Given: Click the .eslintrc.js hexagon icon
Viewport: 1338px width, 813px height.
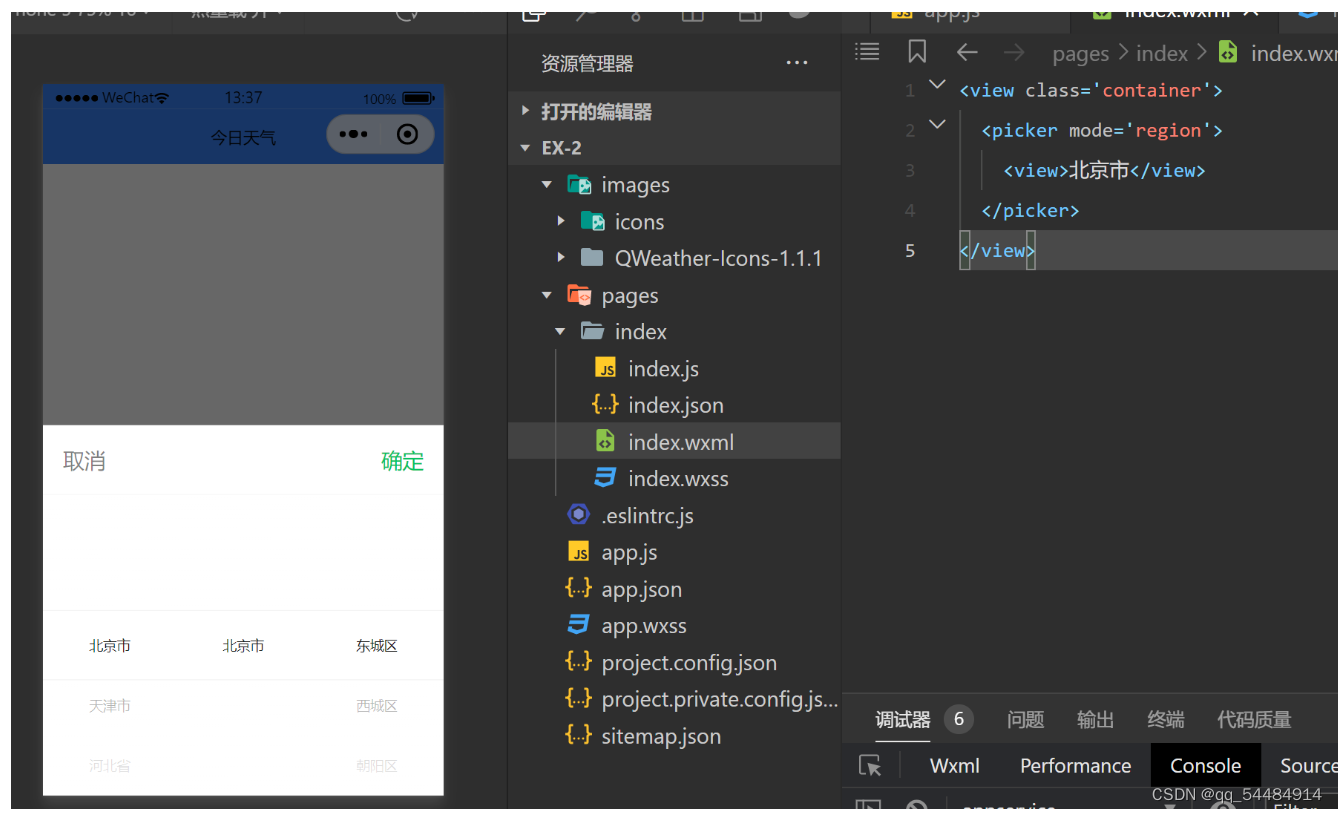Looking at the screenshot, I should click(578, 515).
